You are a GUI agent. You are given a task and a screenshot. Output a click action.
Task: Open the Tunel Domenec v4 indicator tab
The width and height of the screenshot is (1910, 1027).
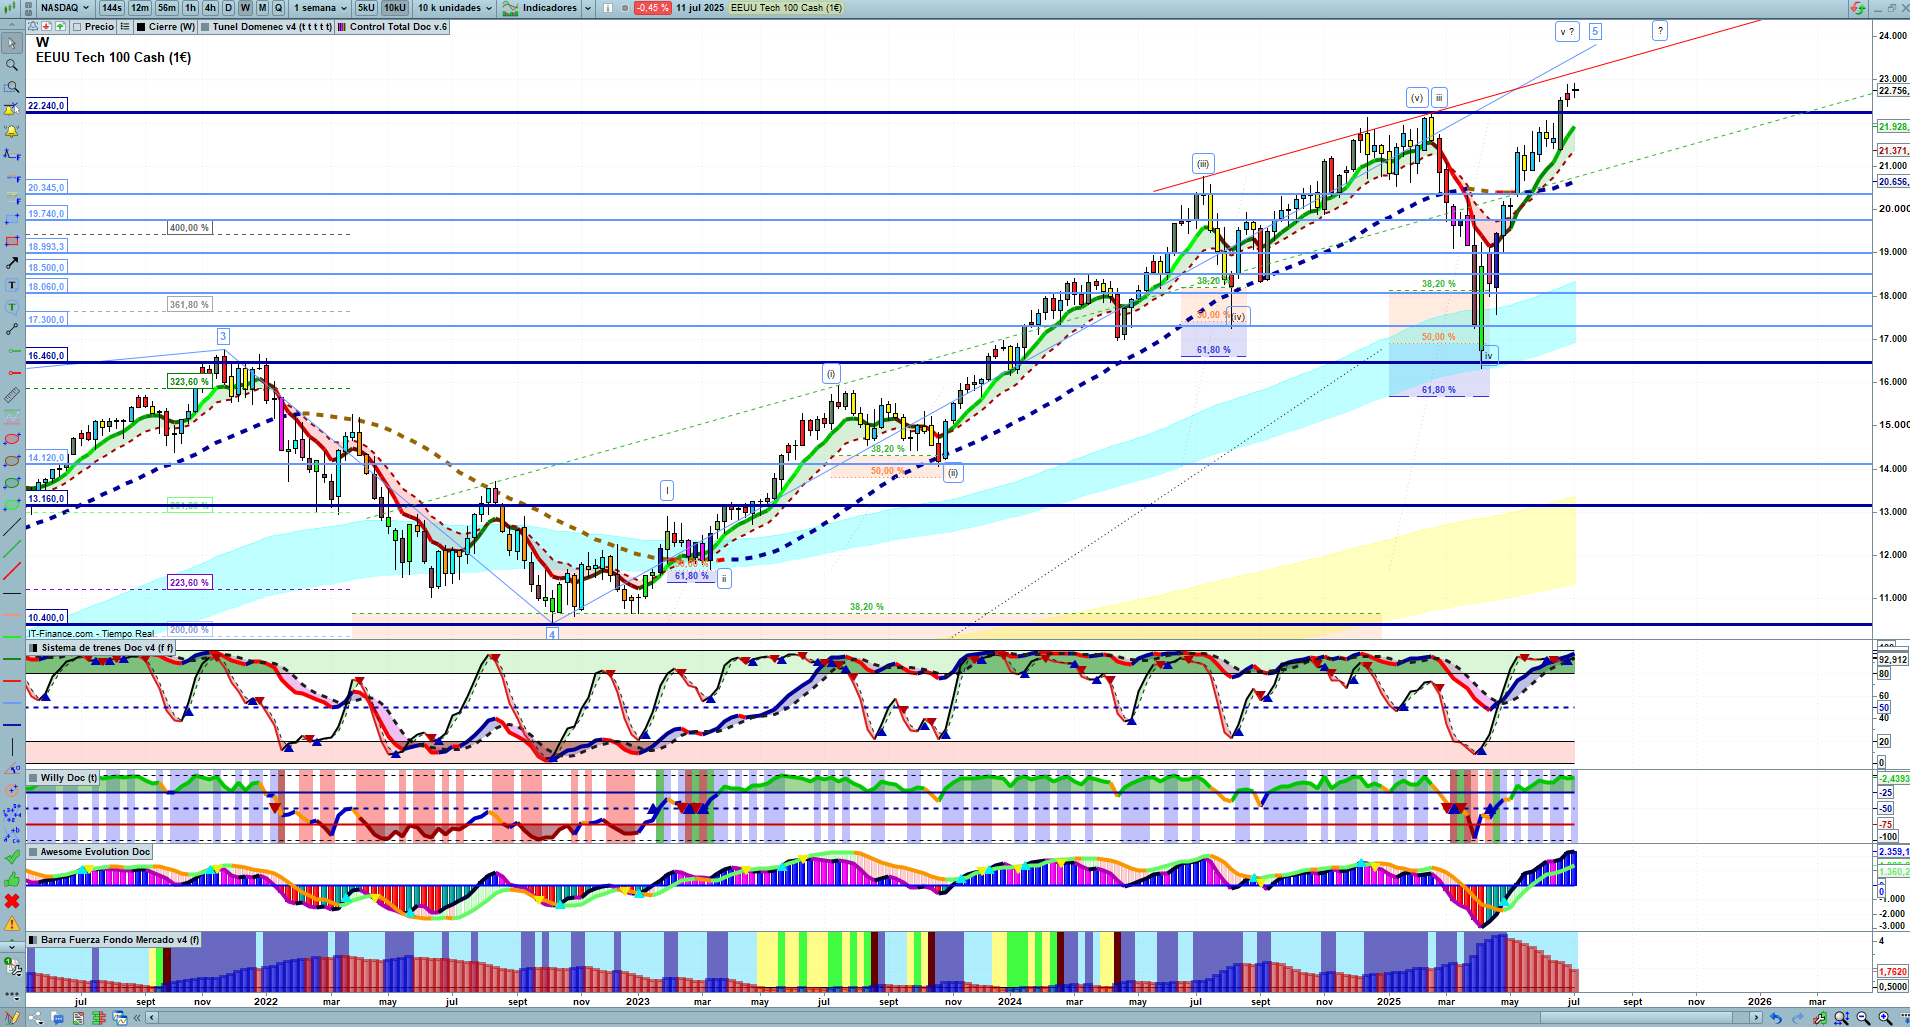pos(266,27)
